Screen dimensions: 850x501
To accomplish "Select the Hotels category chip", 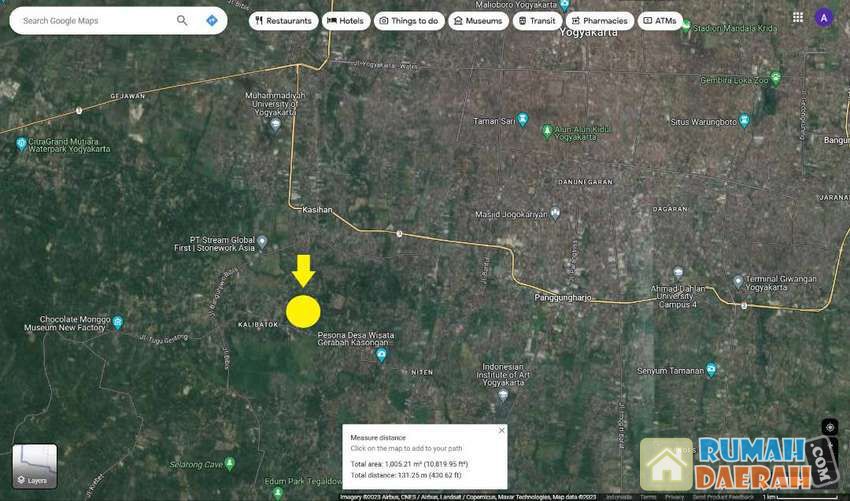I will (x=345, y=20).
